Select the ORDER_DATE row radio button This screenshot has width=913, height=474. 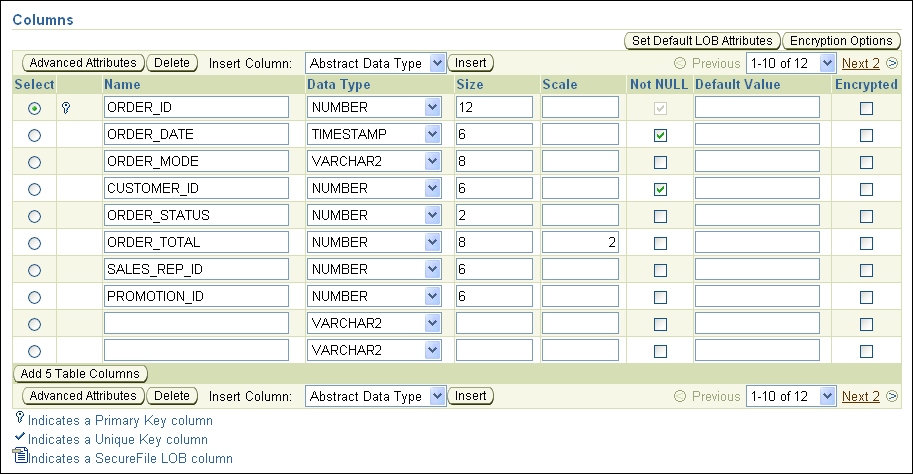(x=35, y=135)
